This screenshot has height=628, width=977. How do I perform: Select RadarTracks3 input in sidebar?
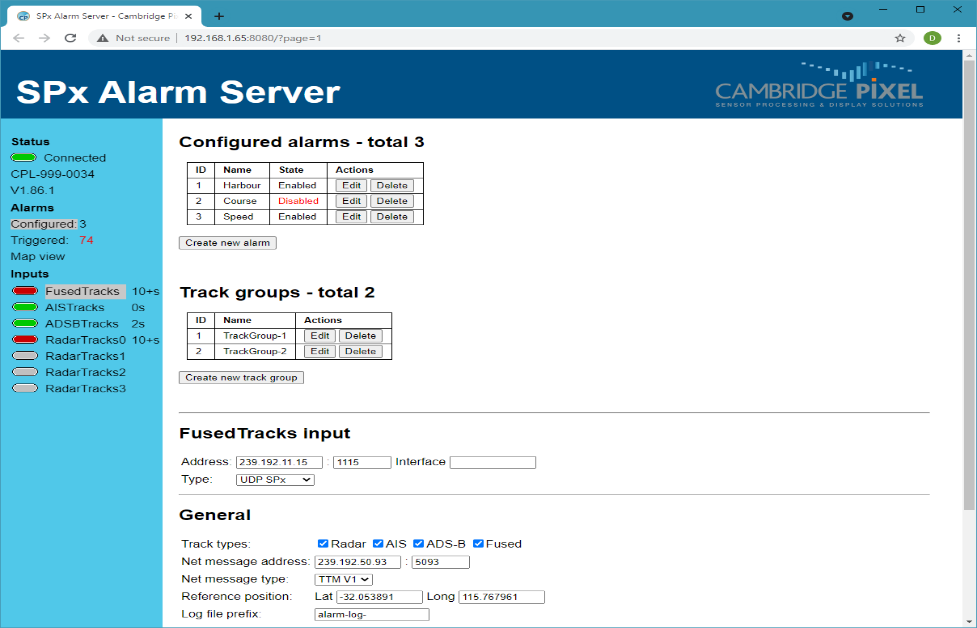coord(85,388)
